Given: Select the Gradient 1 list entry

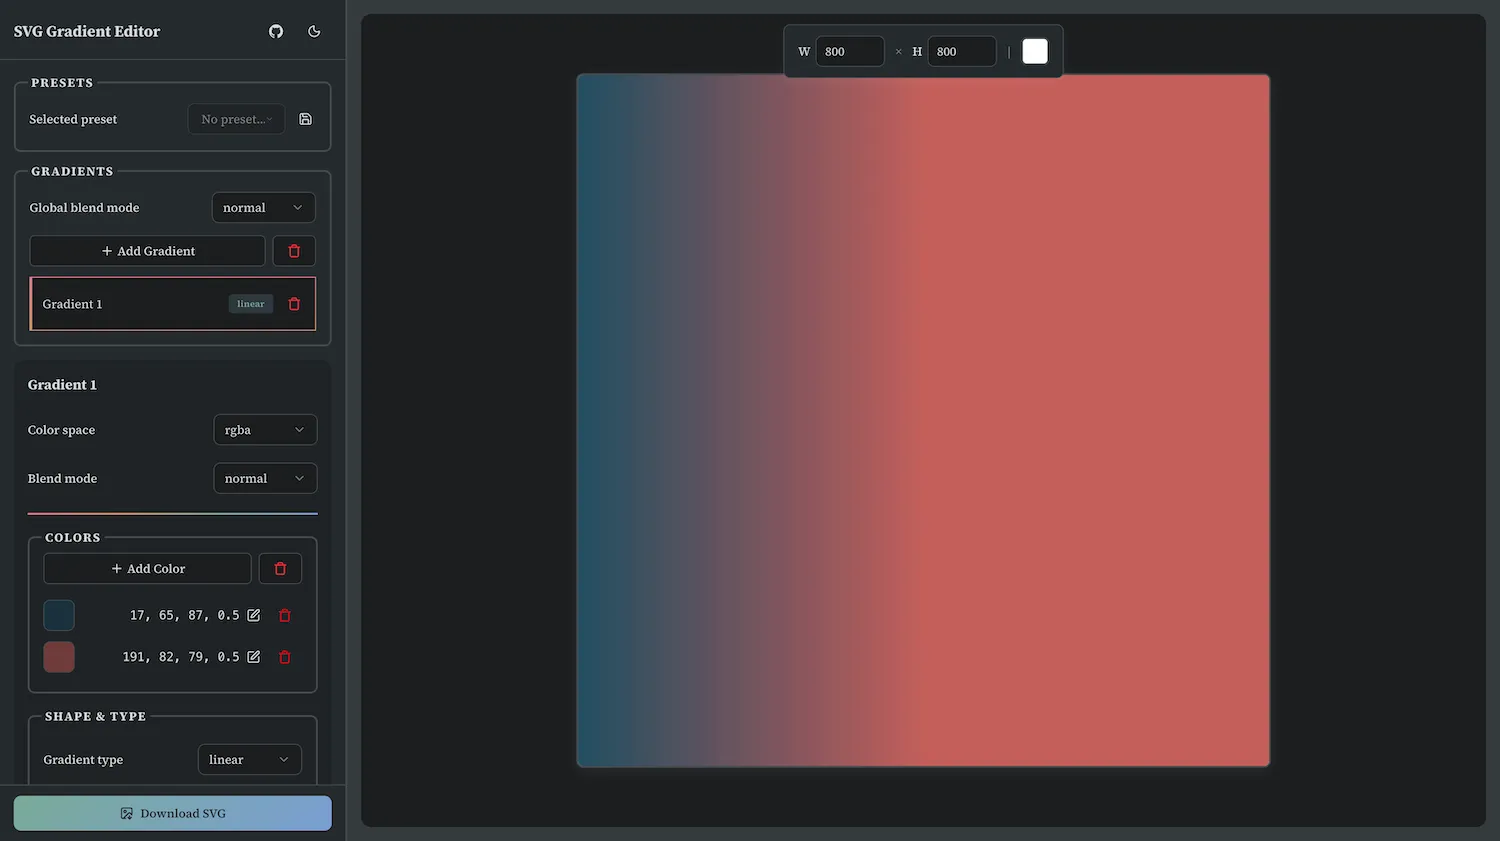Looking at the screenshot, I should tap(120, 303).
